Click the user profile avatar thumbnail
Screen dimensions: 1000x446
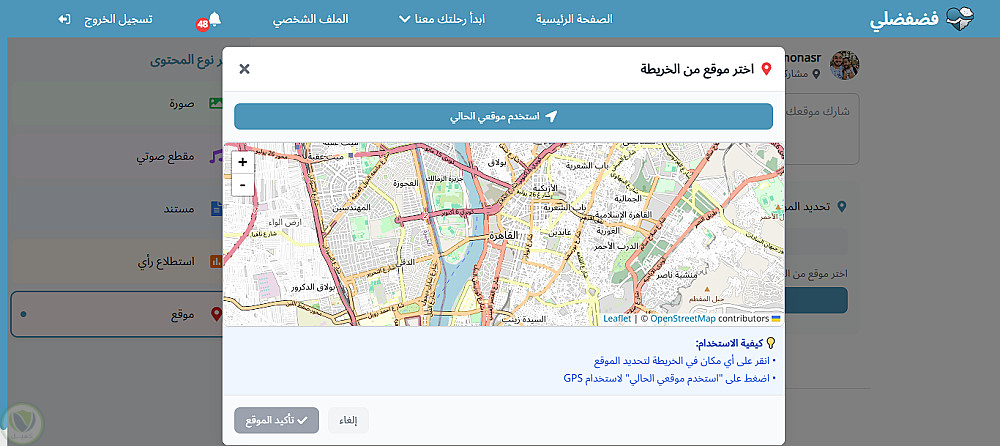click(x=844, y=65)
